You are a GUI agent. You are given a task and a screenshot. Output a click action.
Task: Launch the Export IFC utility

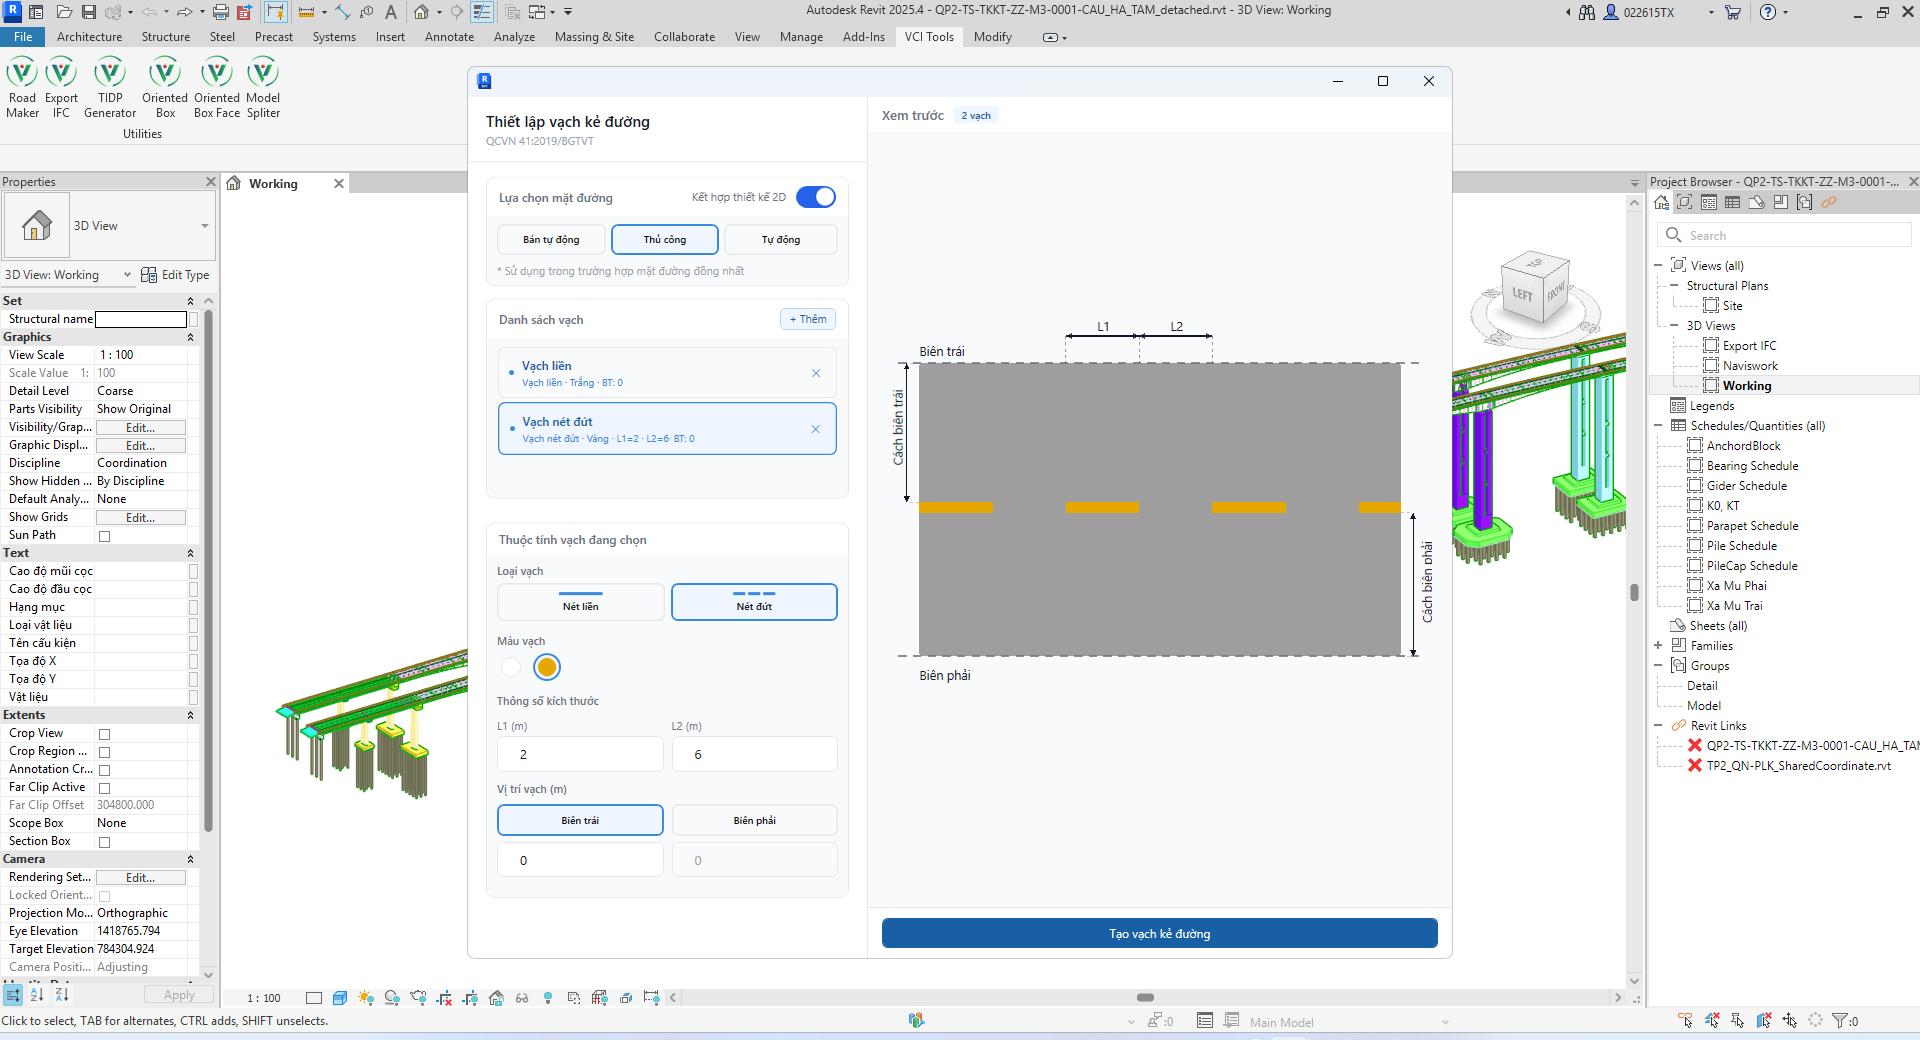(61, 88)
